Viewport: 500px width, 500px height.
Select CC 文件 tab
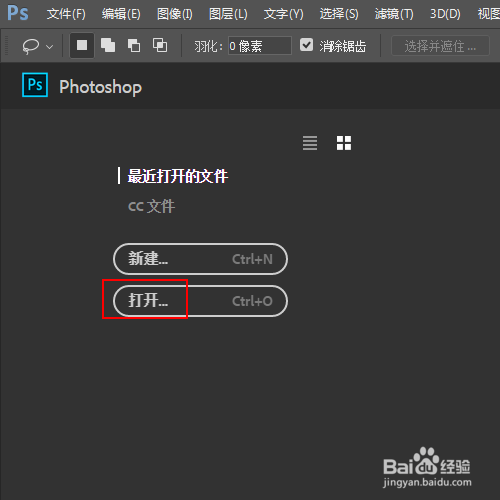152,206
